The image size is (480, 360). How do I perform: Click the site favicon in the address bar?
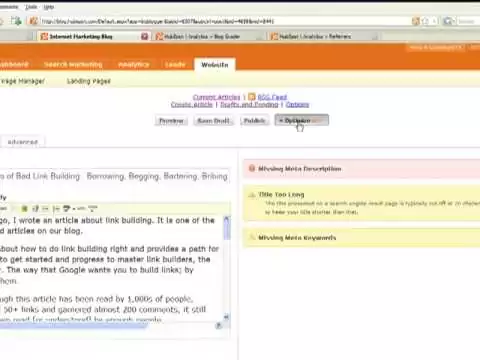[33, 21]
